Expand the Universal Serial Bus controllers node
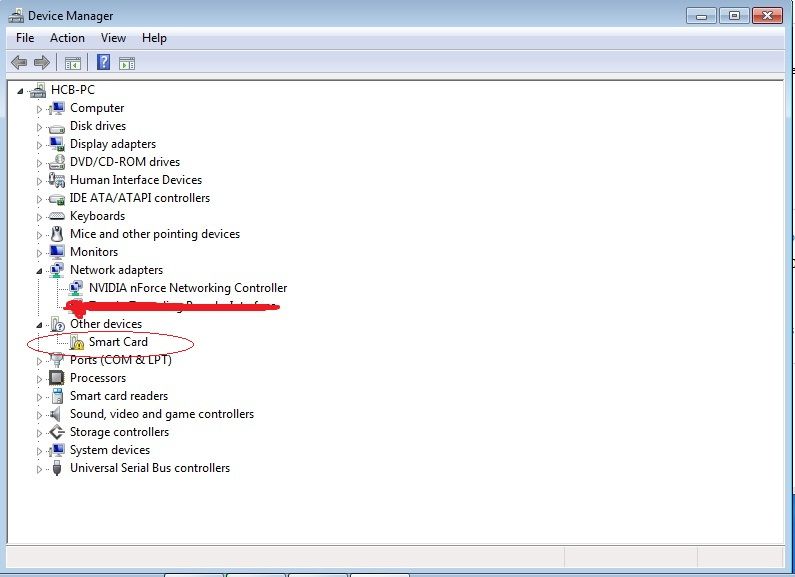Viewport: 795px width, 577px height. click(40, 469)
